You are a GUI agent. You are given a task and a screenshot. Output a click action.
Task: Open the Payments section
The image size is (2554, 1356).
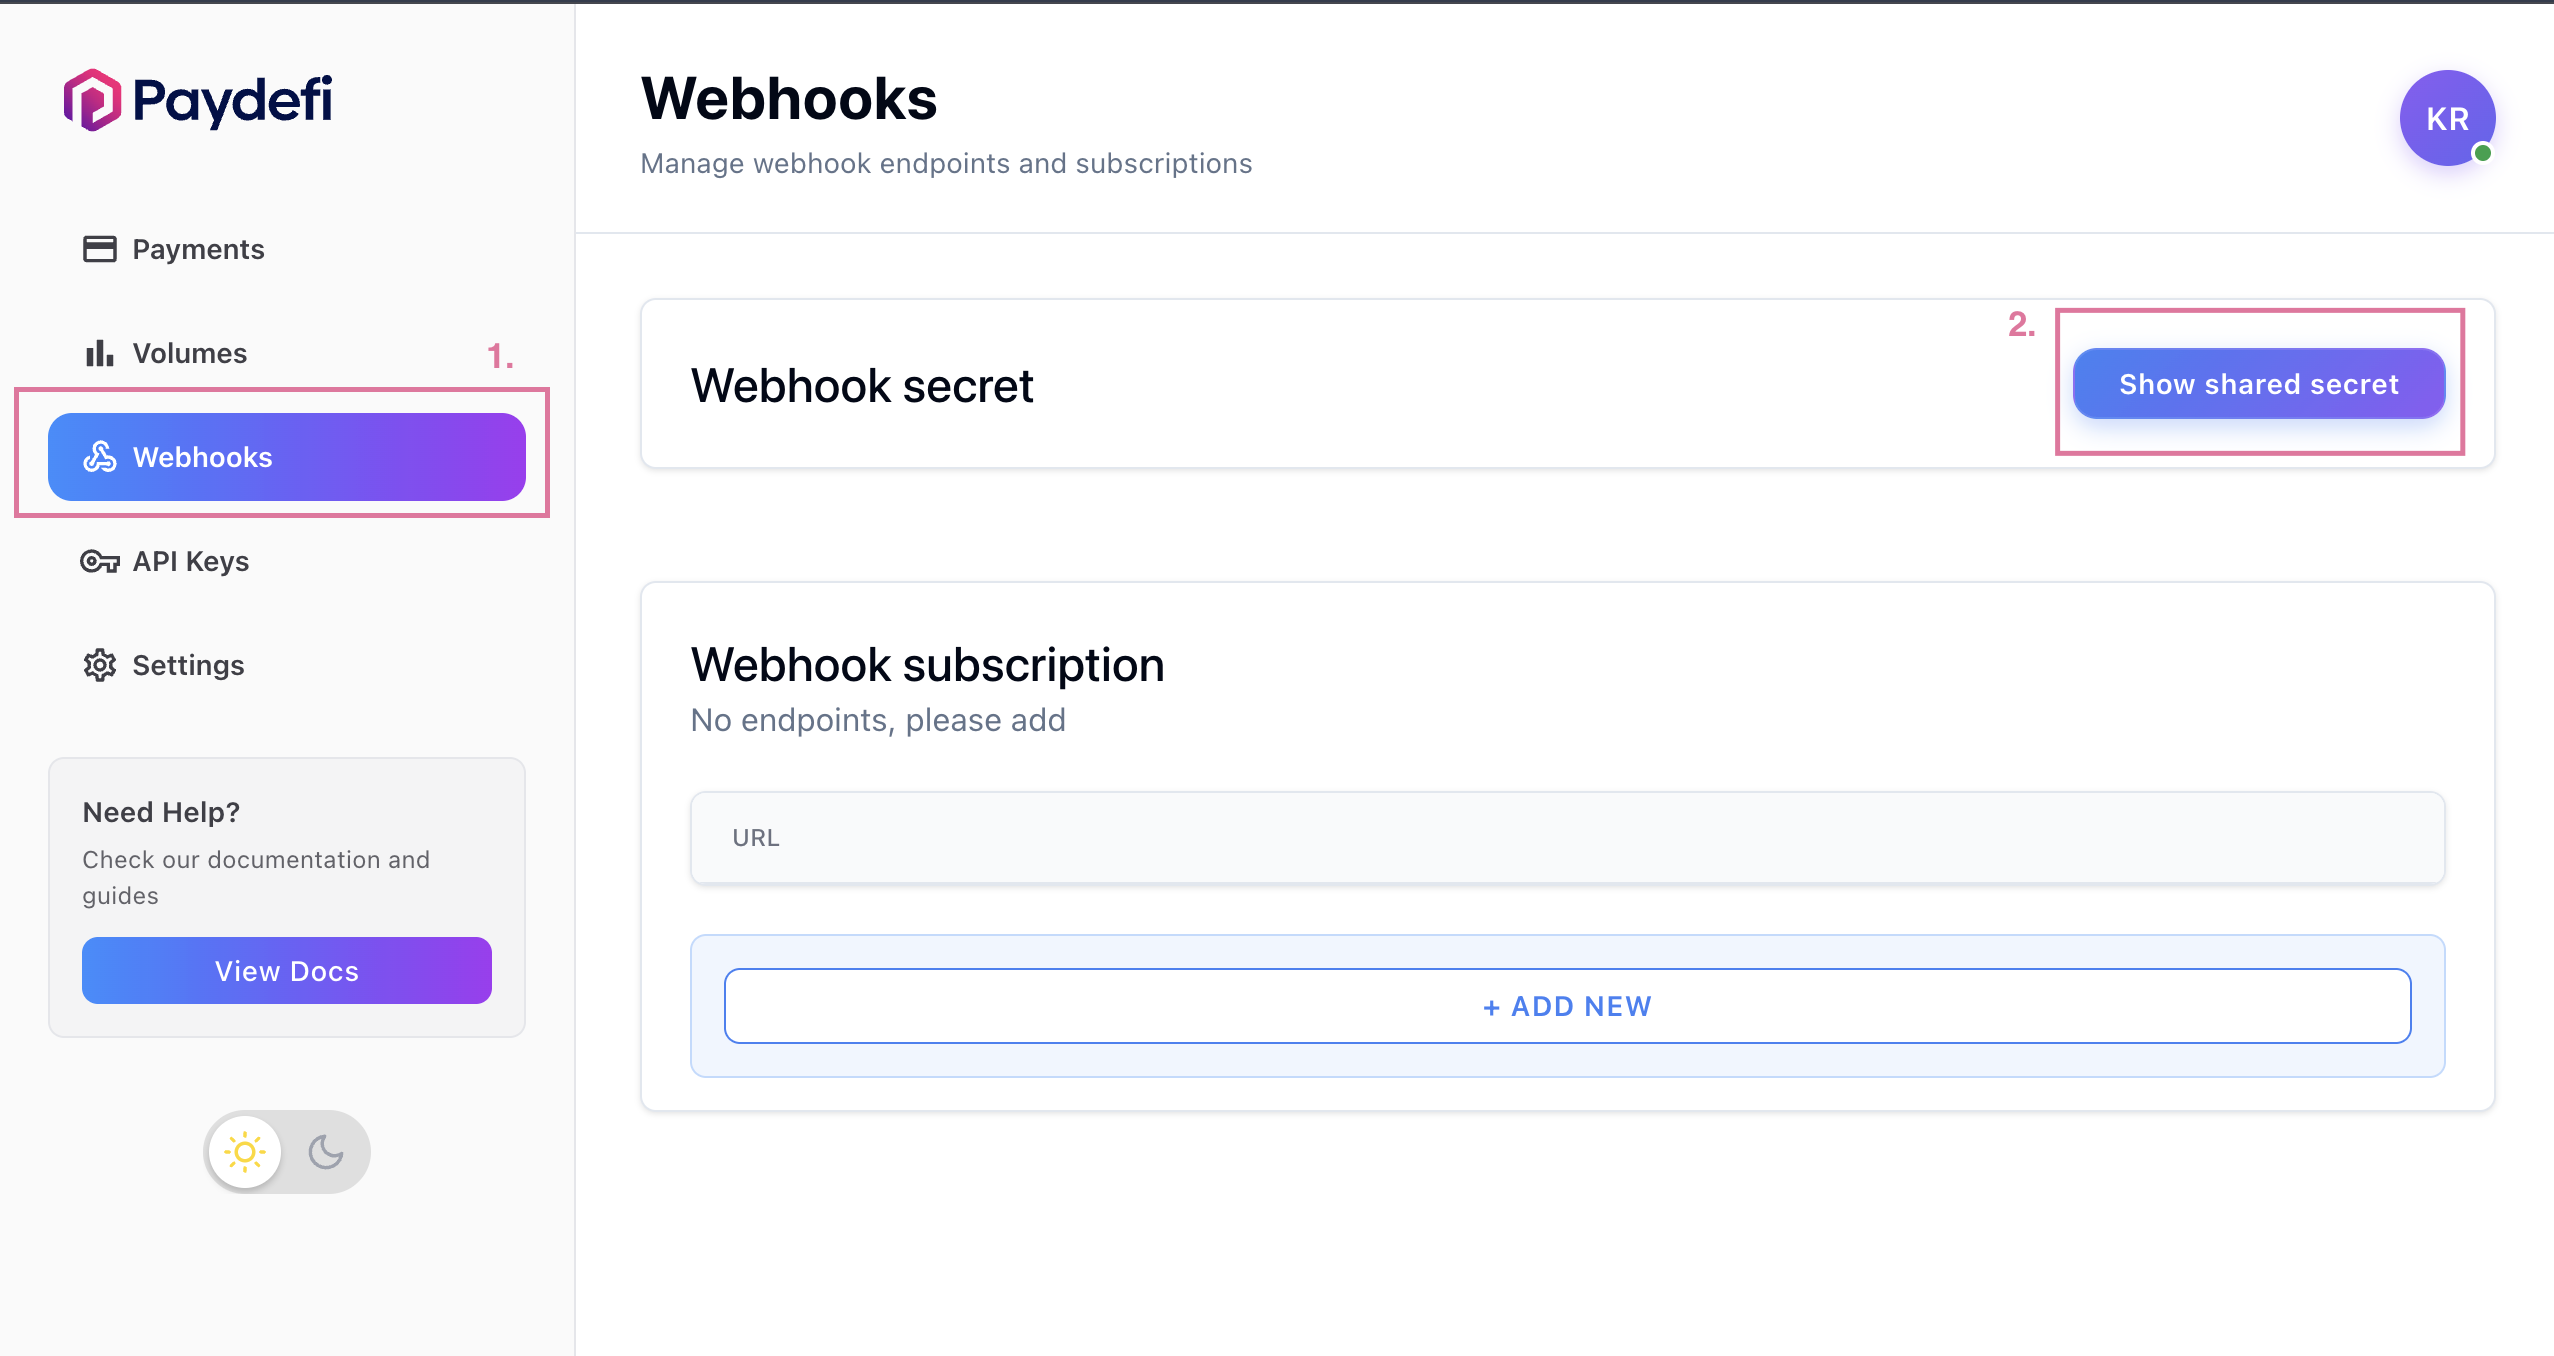pyautogui.click(x=197, y=249)
